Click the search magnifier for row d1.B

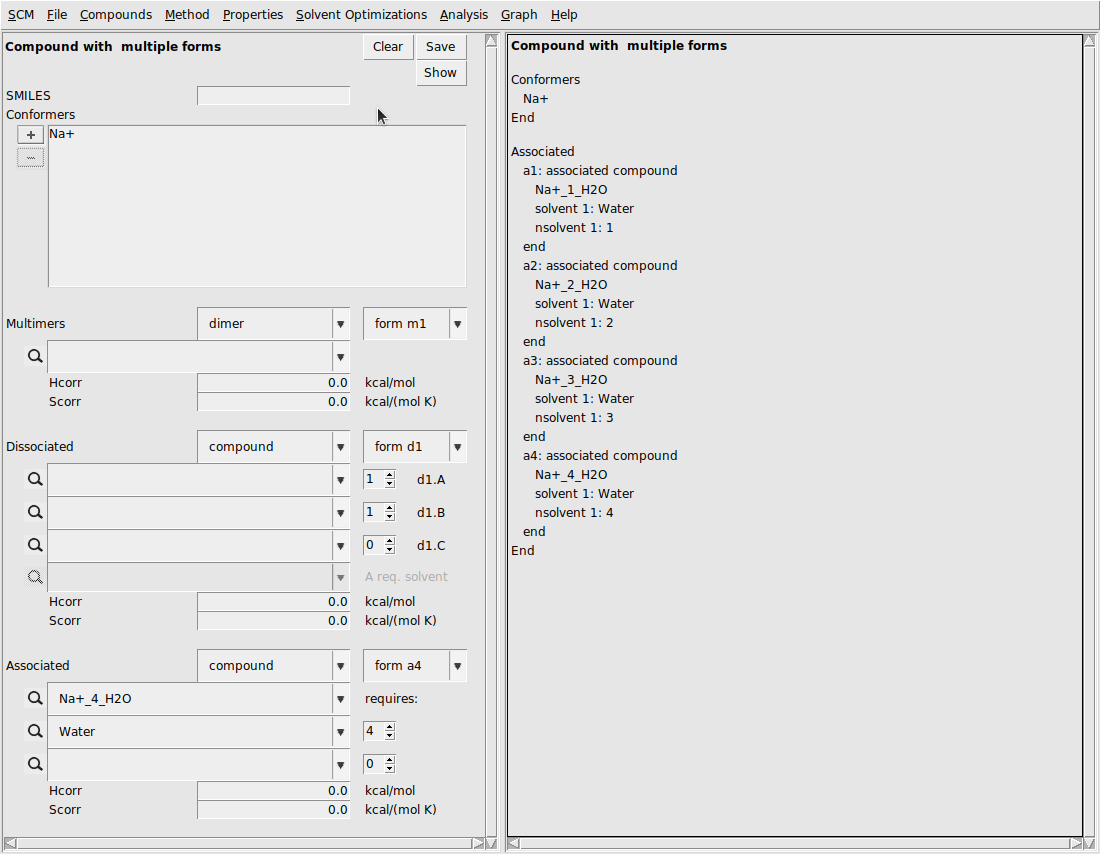(x=34, y=512)
